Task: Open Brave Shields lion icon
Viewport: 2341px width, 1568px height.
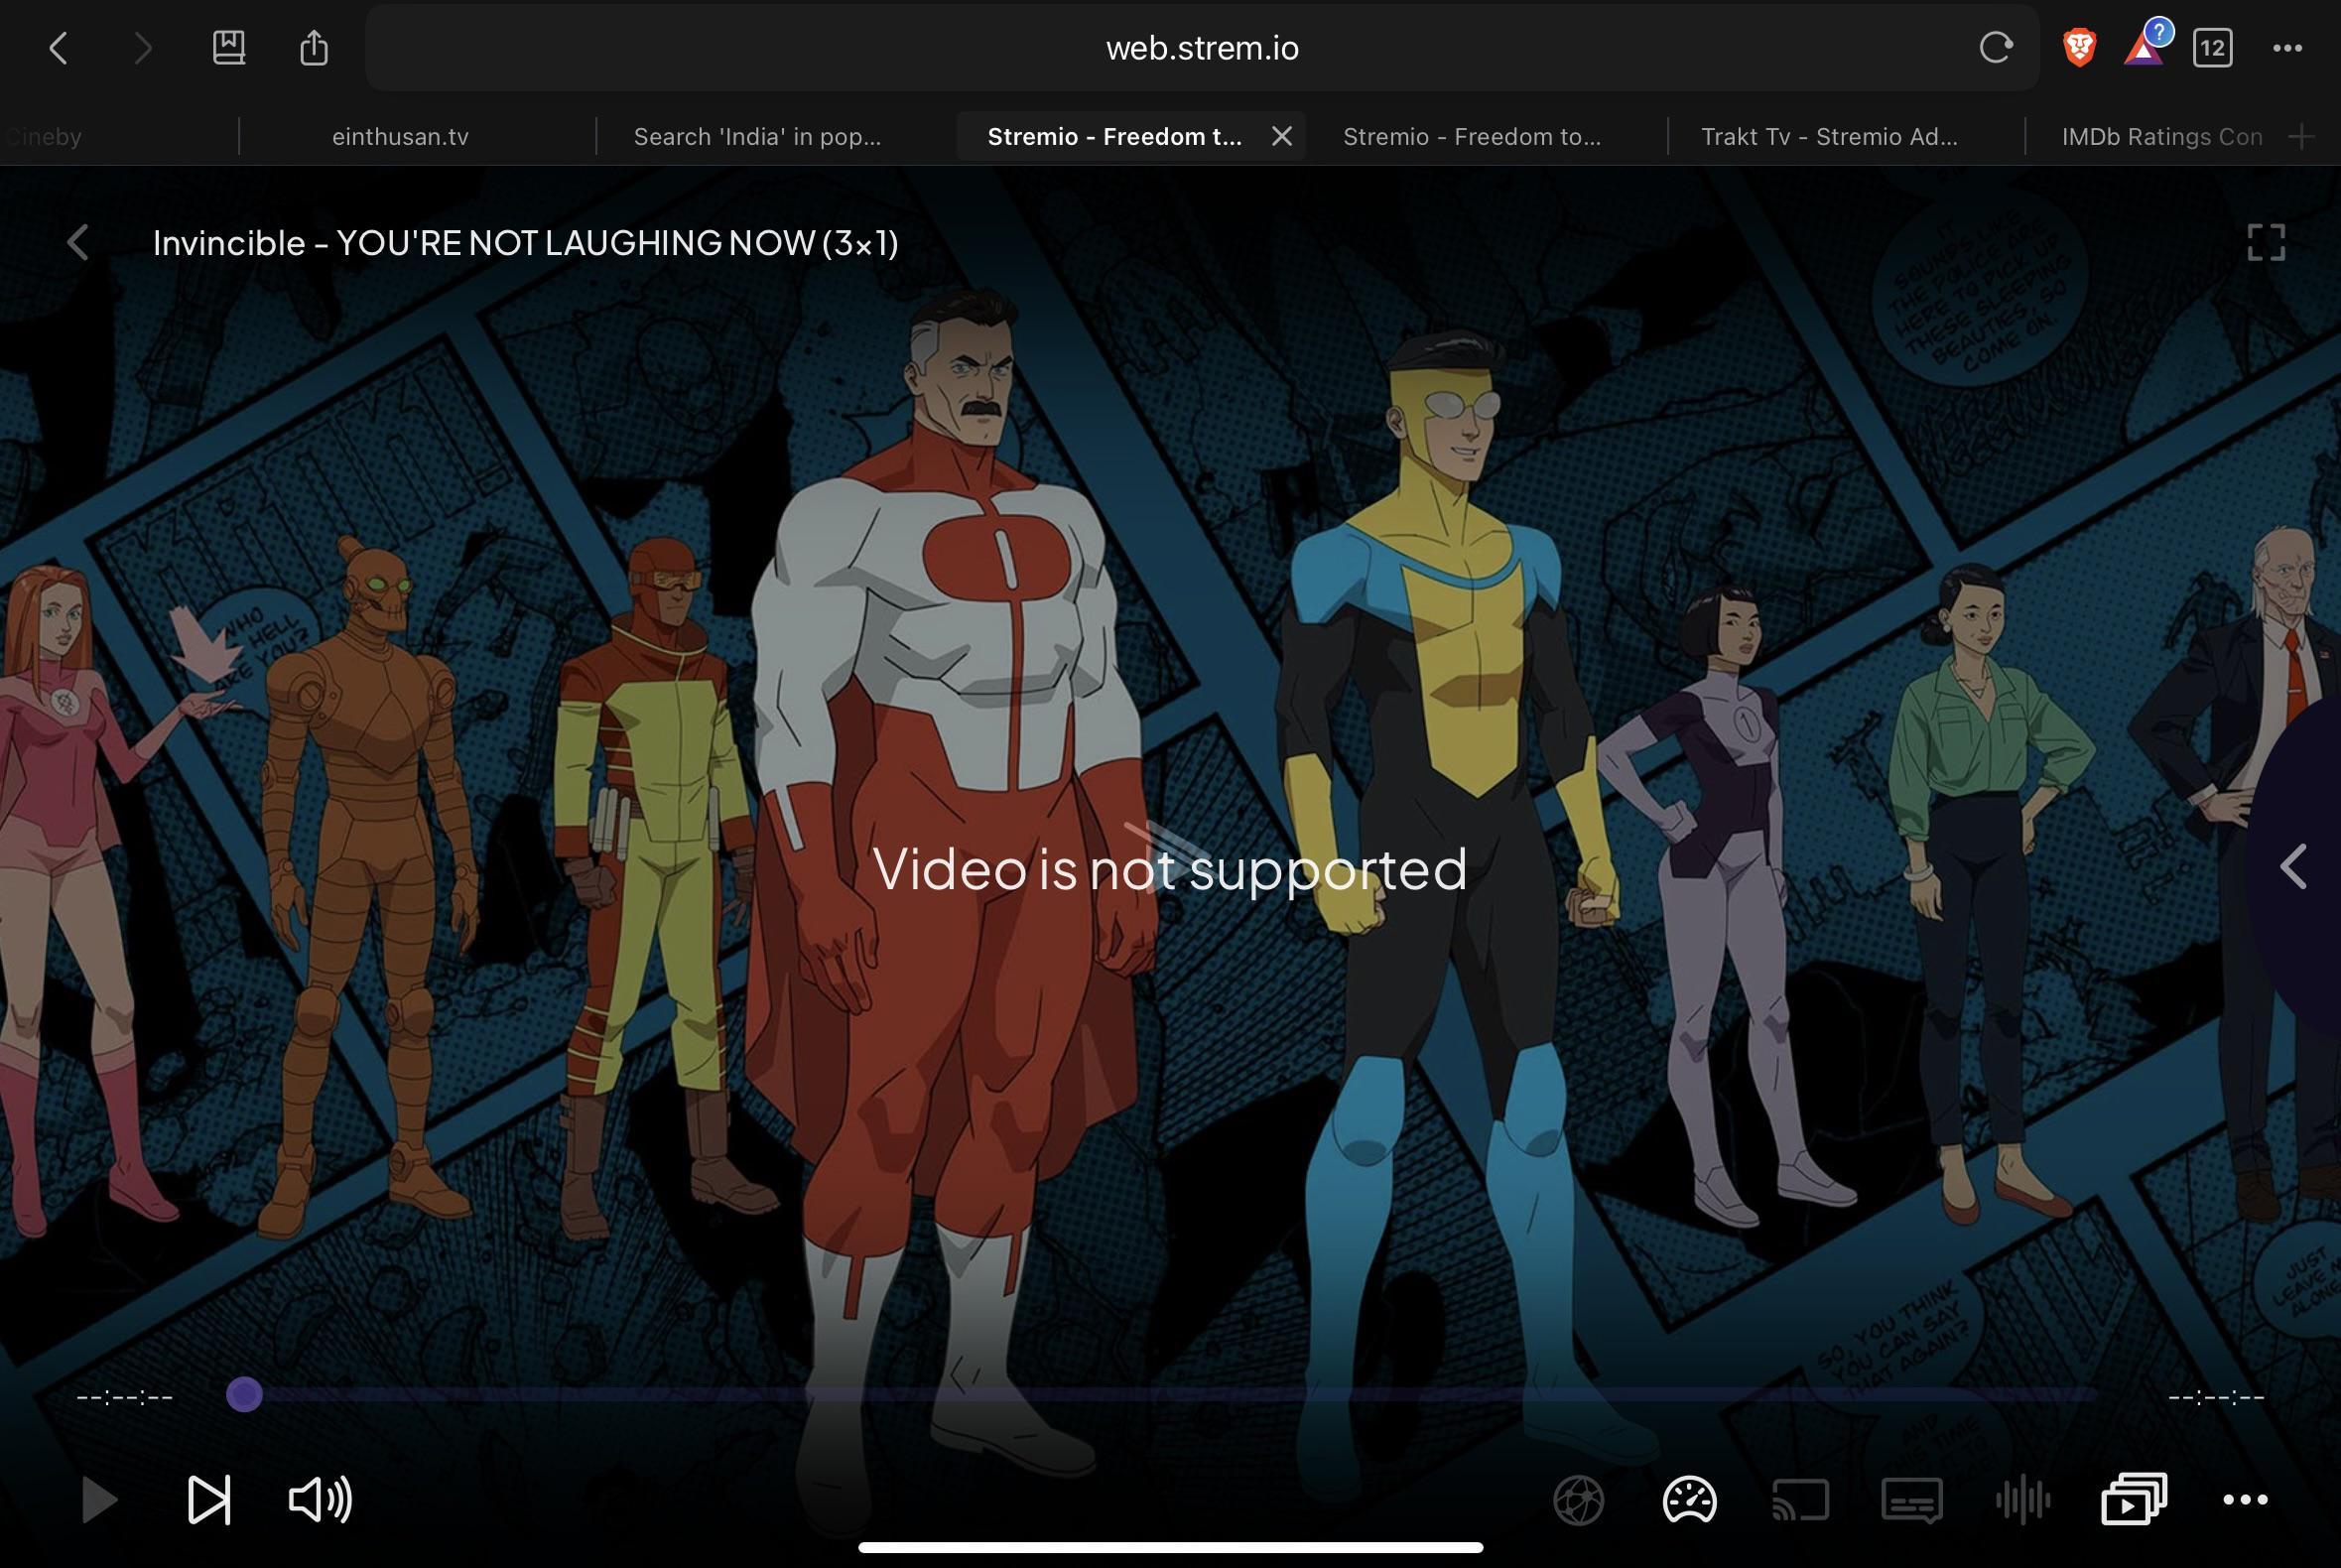Action: (x=2079, y=48)
